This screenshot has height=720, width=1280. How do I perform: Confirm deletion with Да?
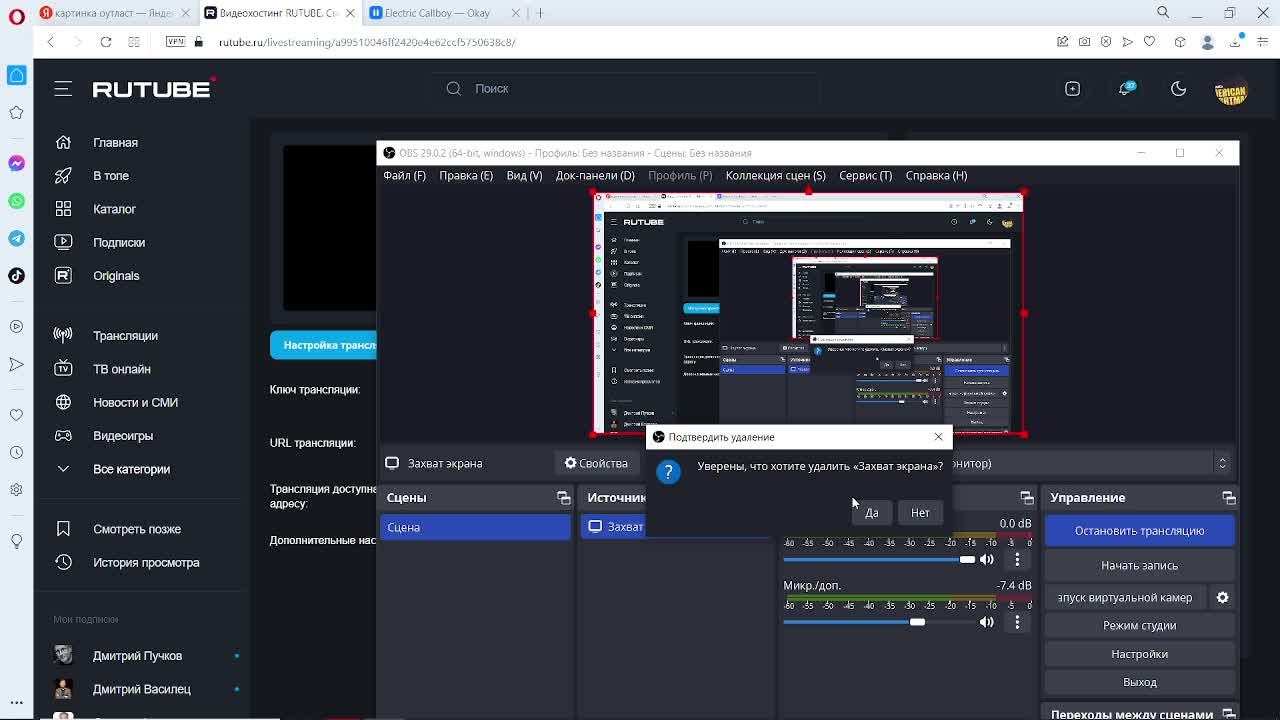pos(871,512)
